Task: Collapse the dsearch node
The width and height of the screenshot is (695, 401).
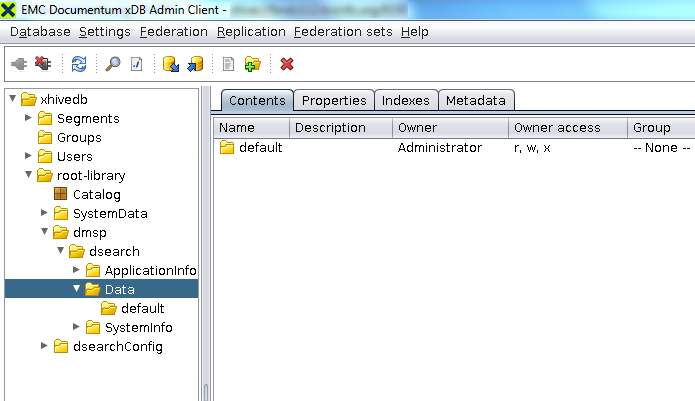Action: tap(61, 250)
